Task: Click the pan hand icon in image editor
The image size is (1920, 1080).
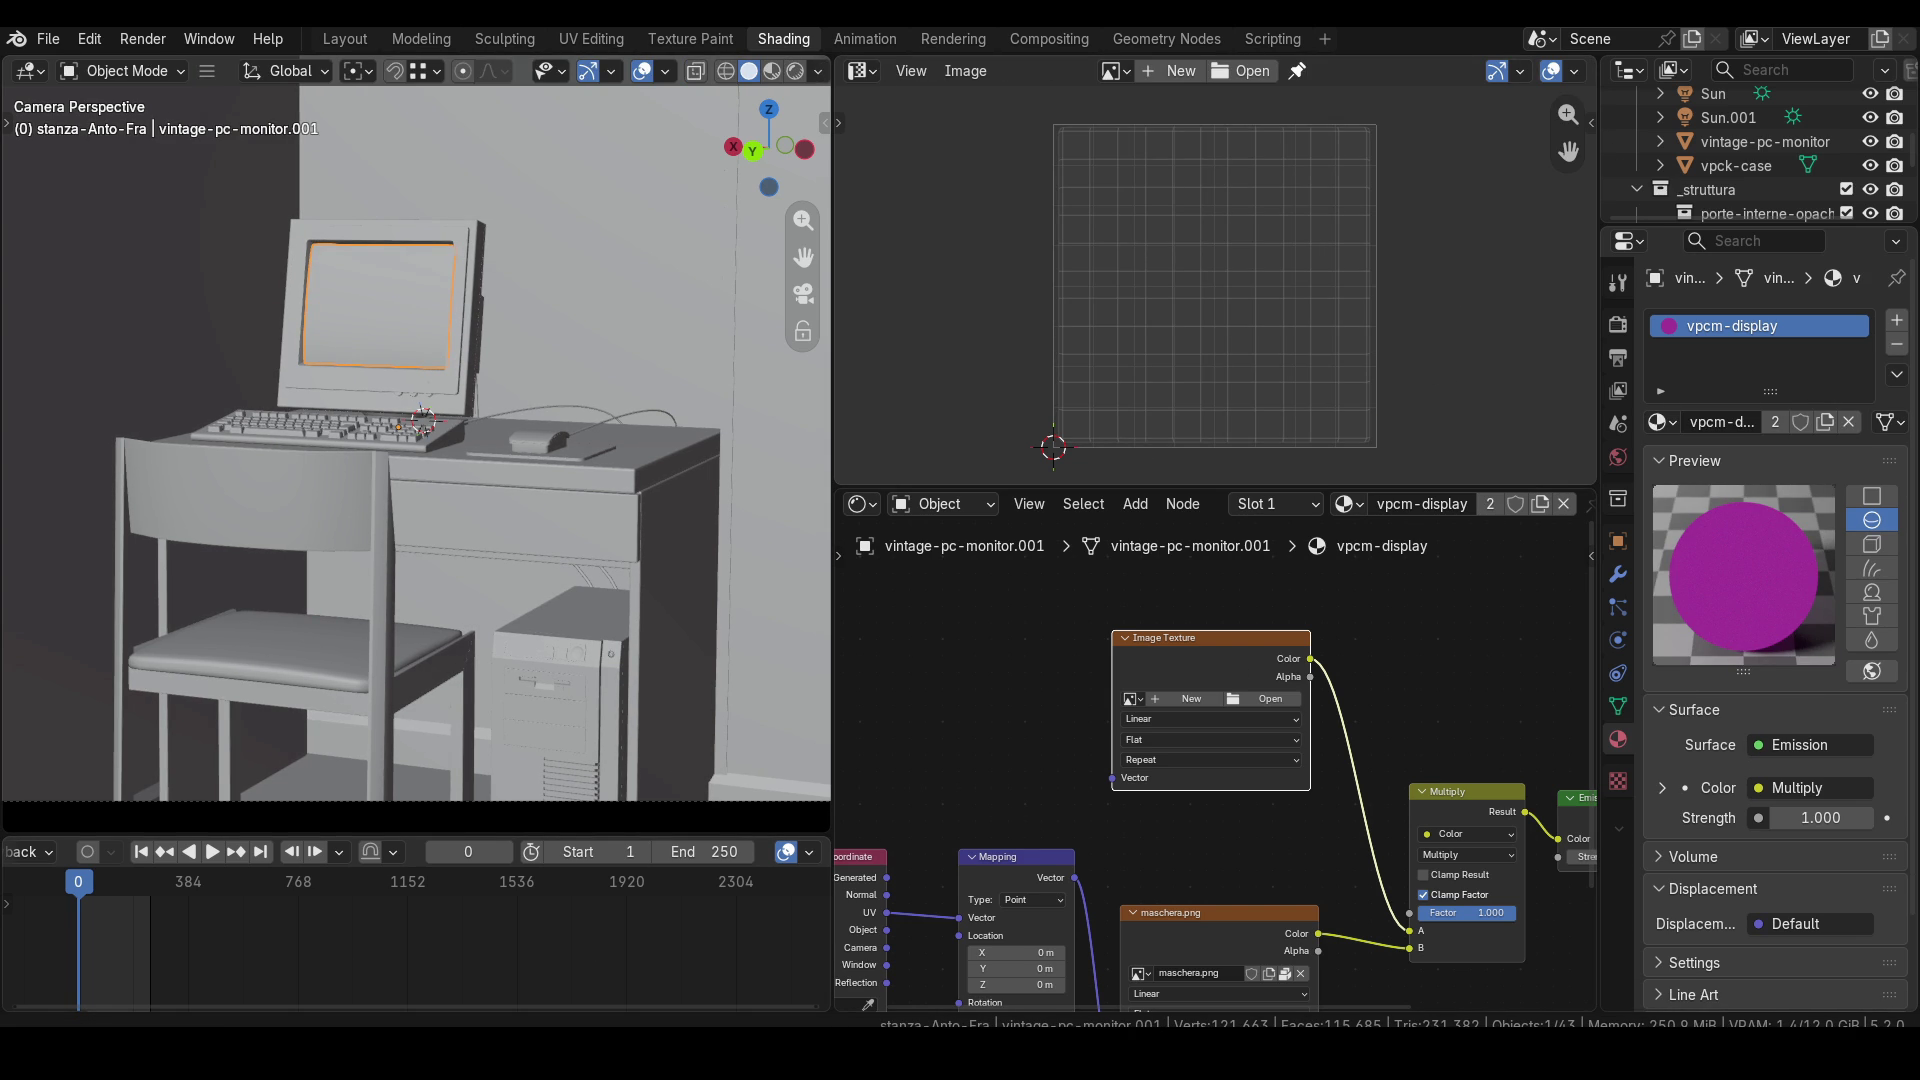Action: pyautogui.click(x=1568, y=151)
